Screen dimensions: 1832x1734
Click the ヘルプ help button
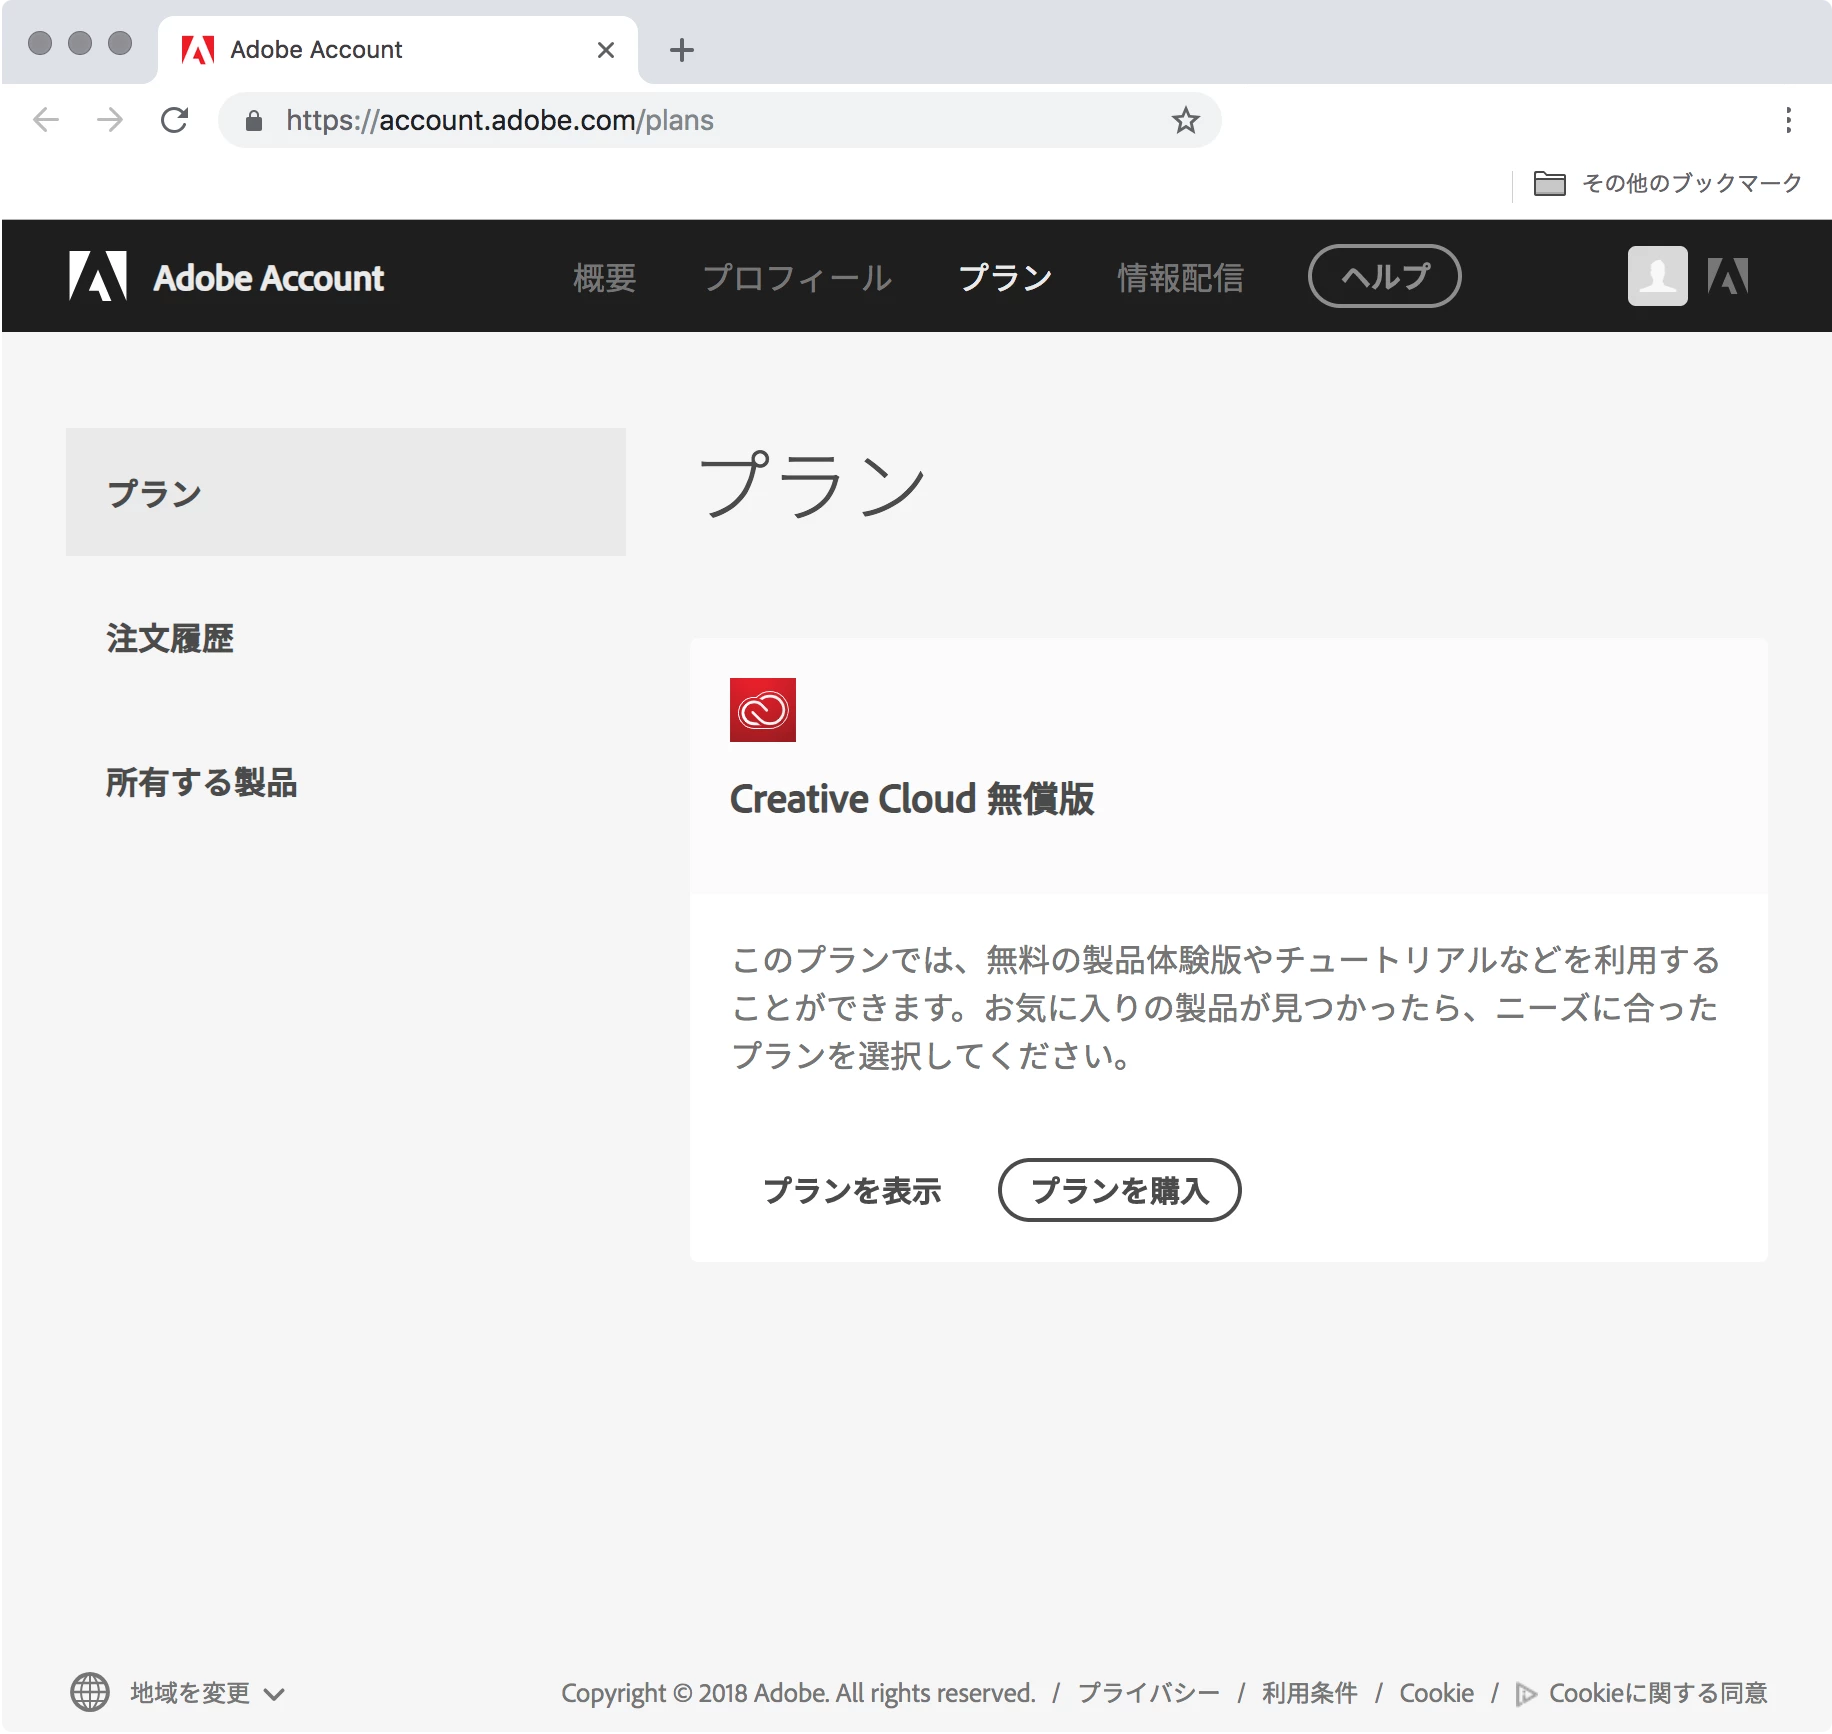click(1384, 276)
